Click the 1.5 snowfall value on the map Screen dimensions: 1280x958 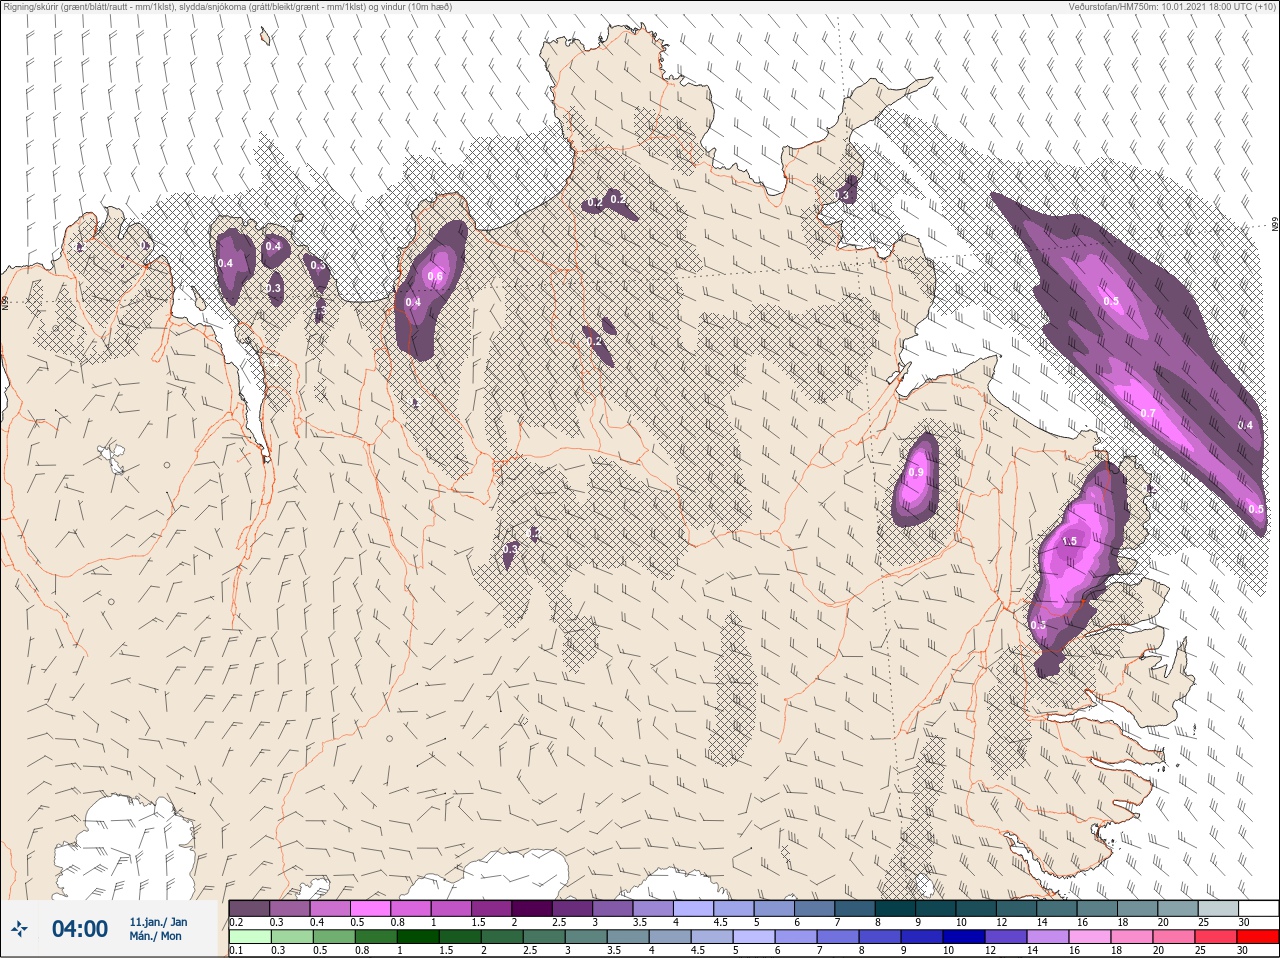pos(1069,541)
